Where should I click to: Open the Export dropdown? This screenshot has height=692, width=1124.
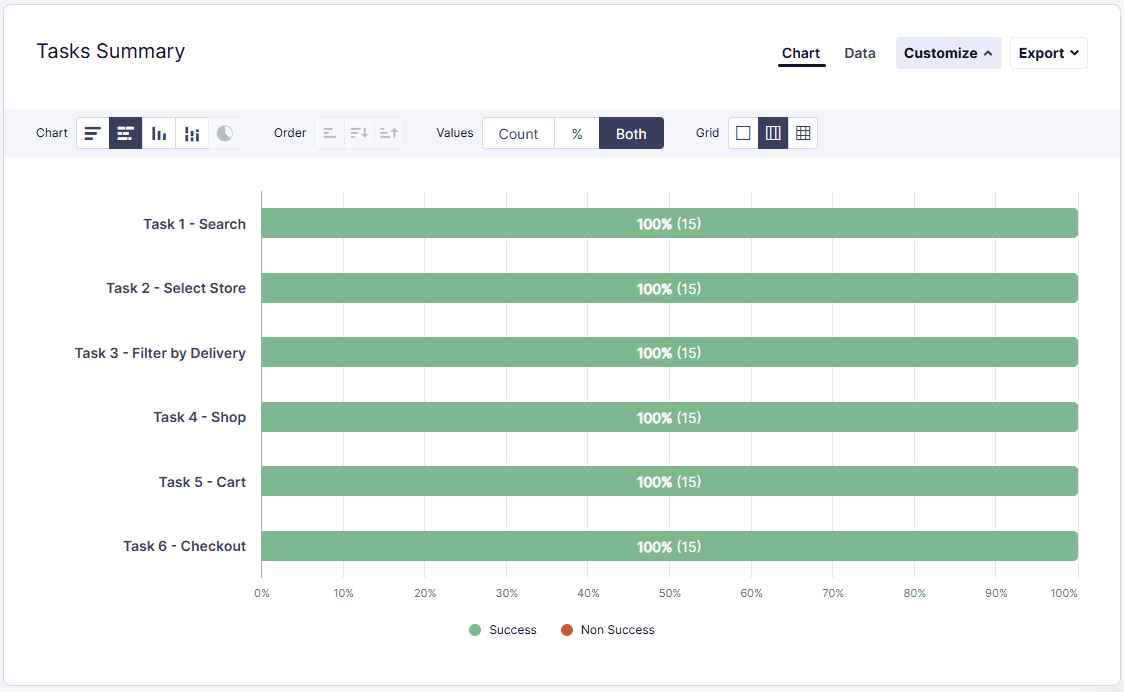click(1048, 52)
